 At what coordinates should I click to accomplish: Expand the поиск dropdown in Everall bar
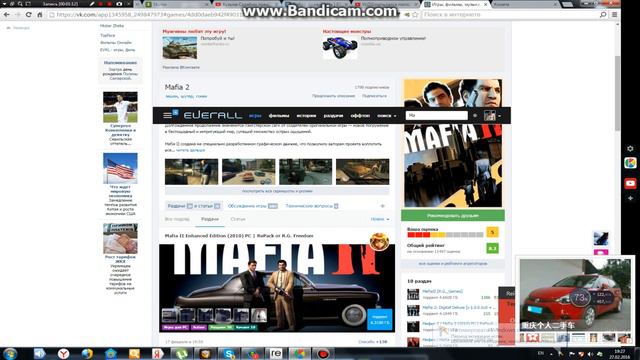(387, 116)
